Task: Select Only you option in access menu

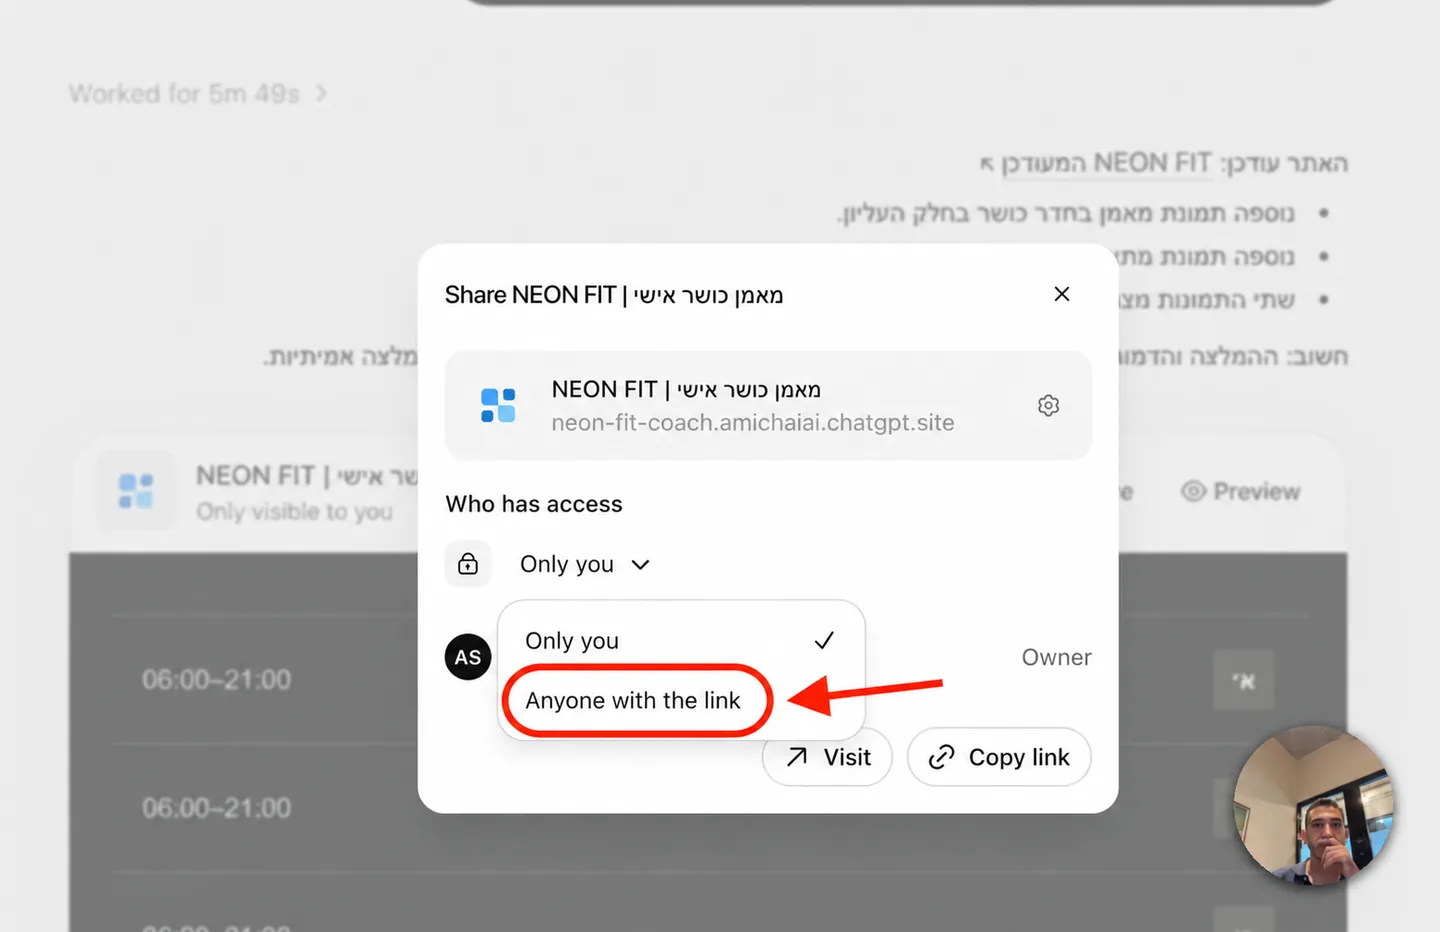Action: 680,640
